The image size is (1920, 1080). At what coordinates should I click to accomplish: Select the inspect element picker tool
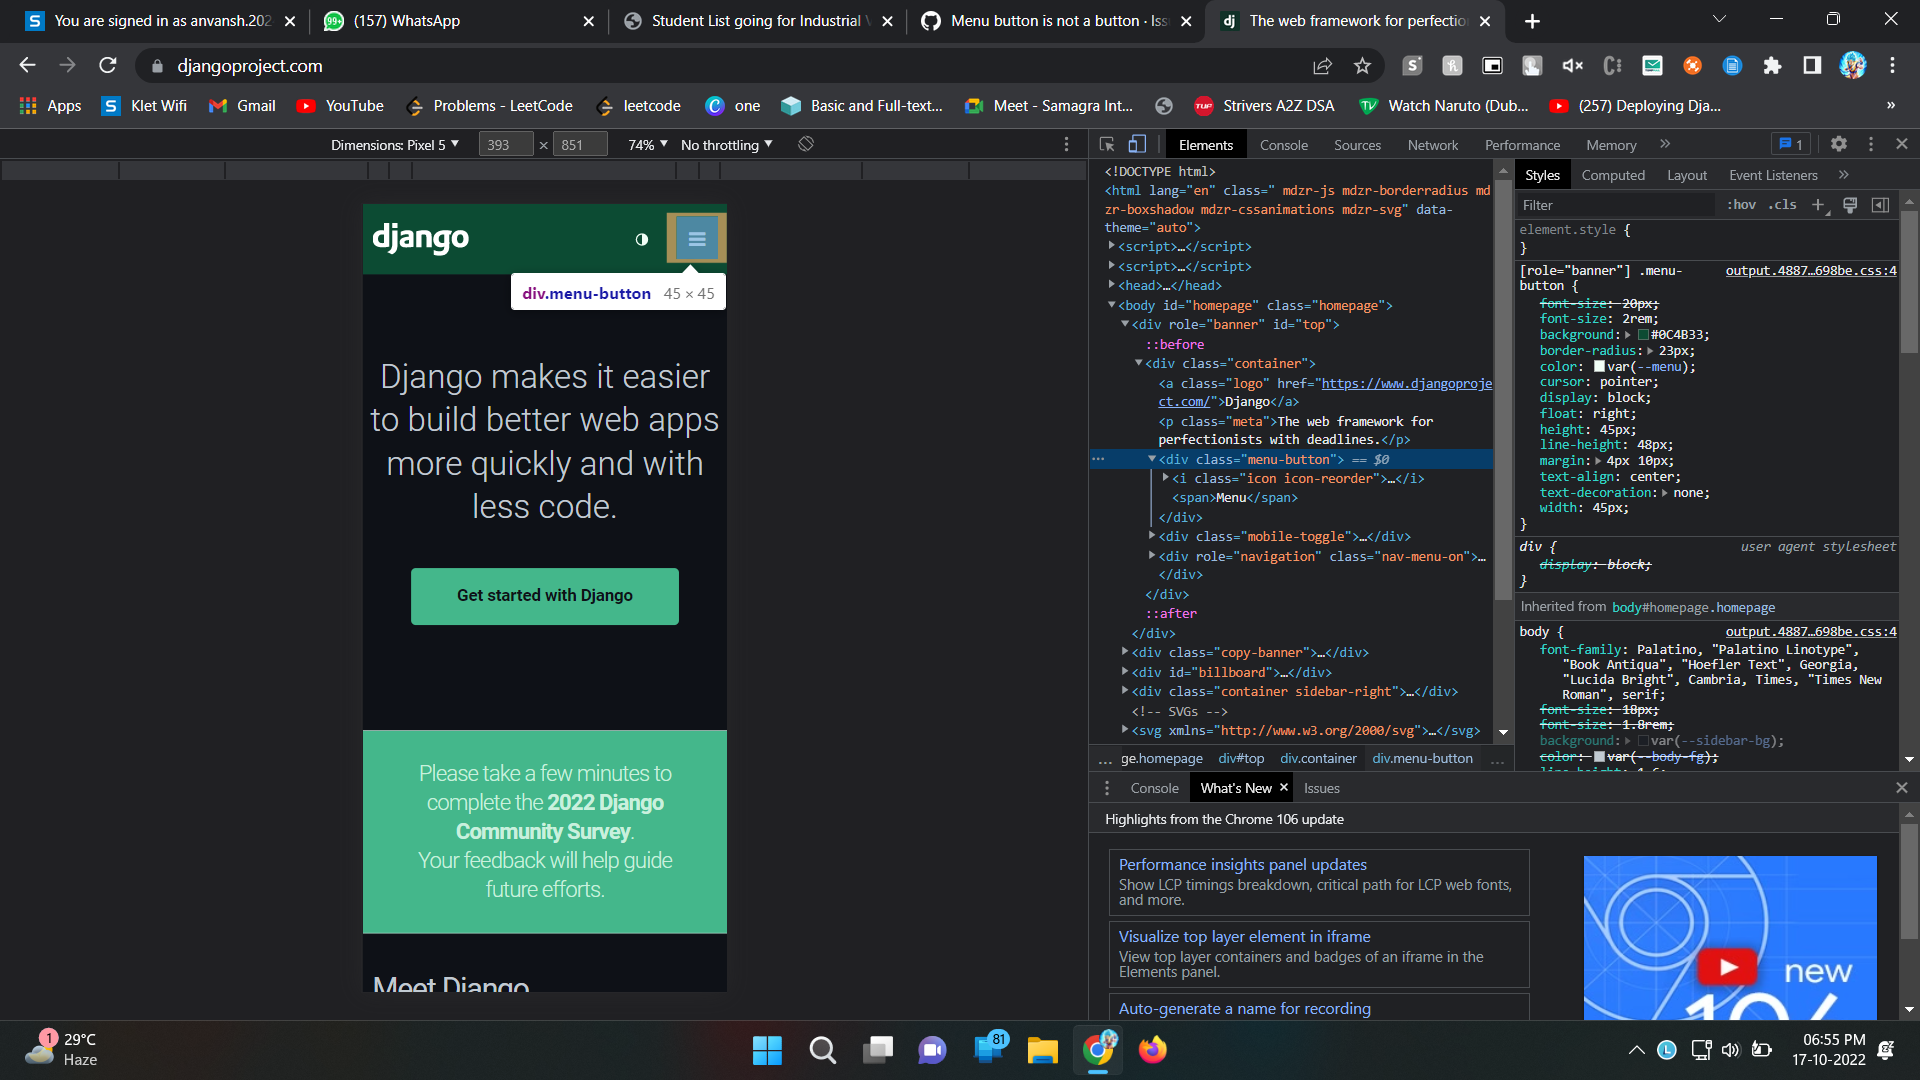click(1107, 144)
